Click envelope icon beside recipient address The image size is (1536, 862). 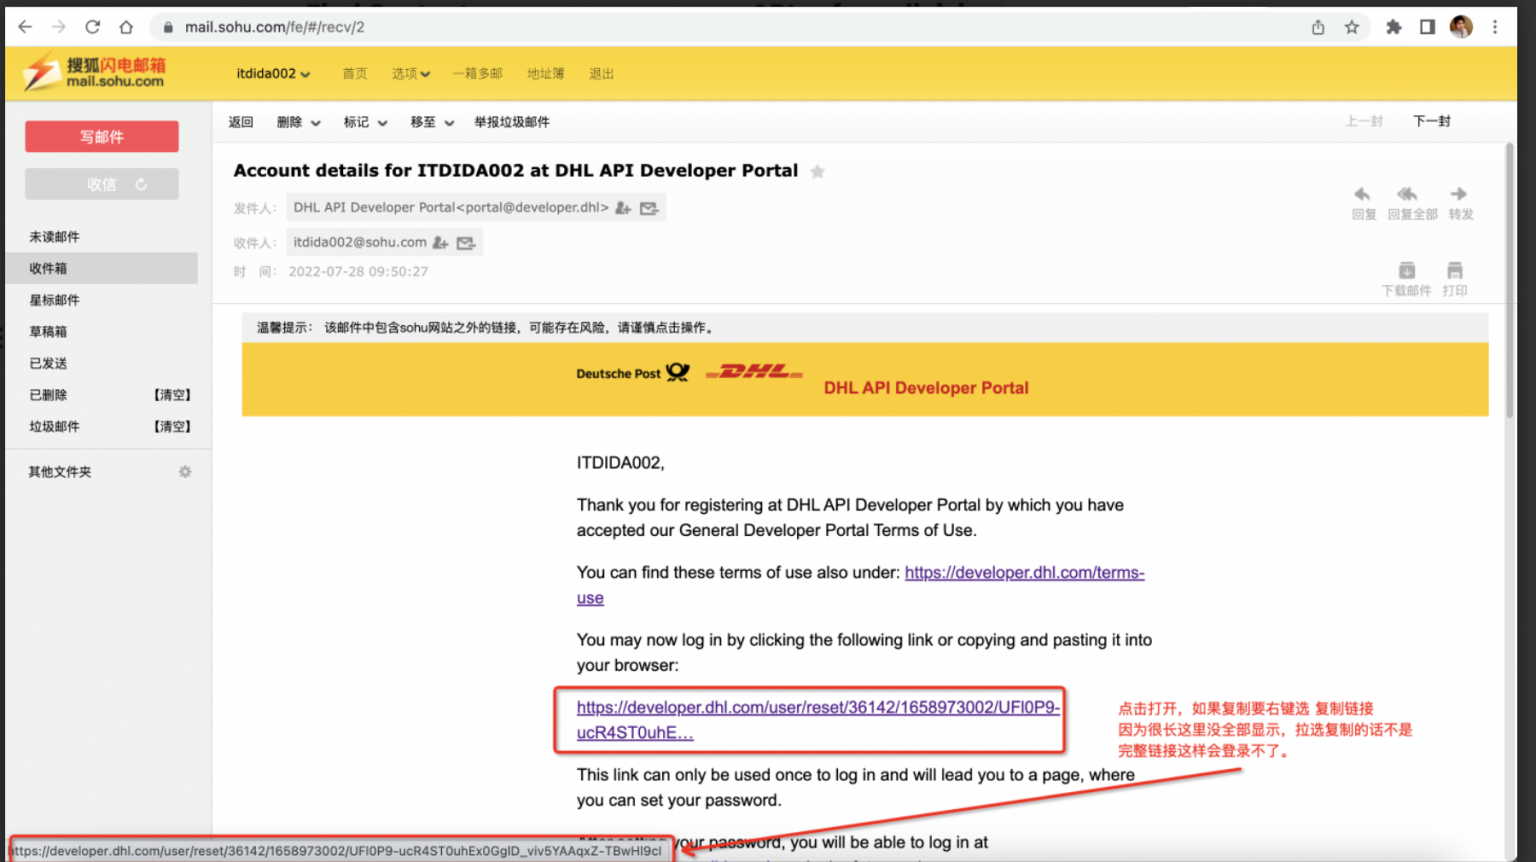466,243
